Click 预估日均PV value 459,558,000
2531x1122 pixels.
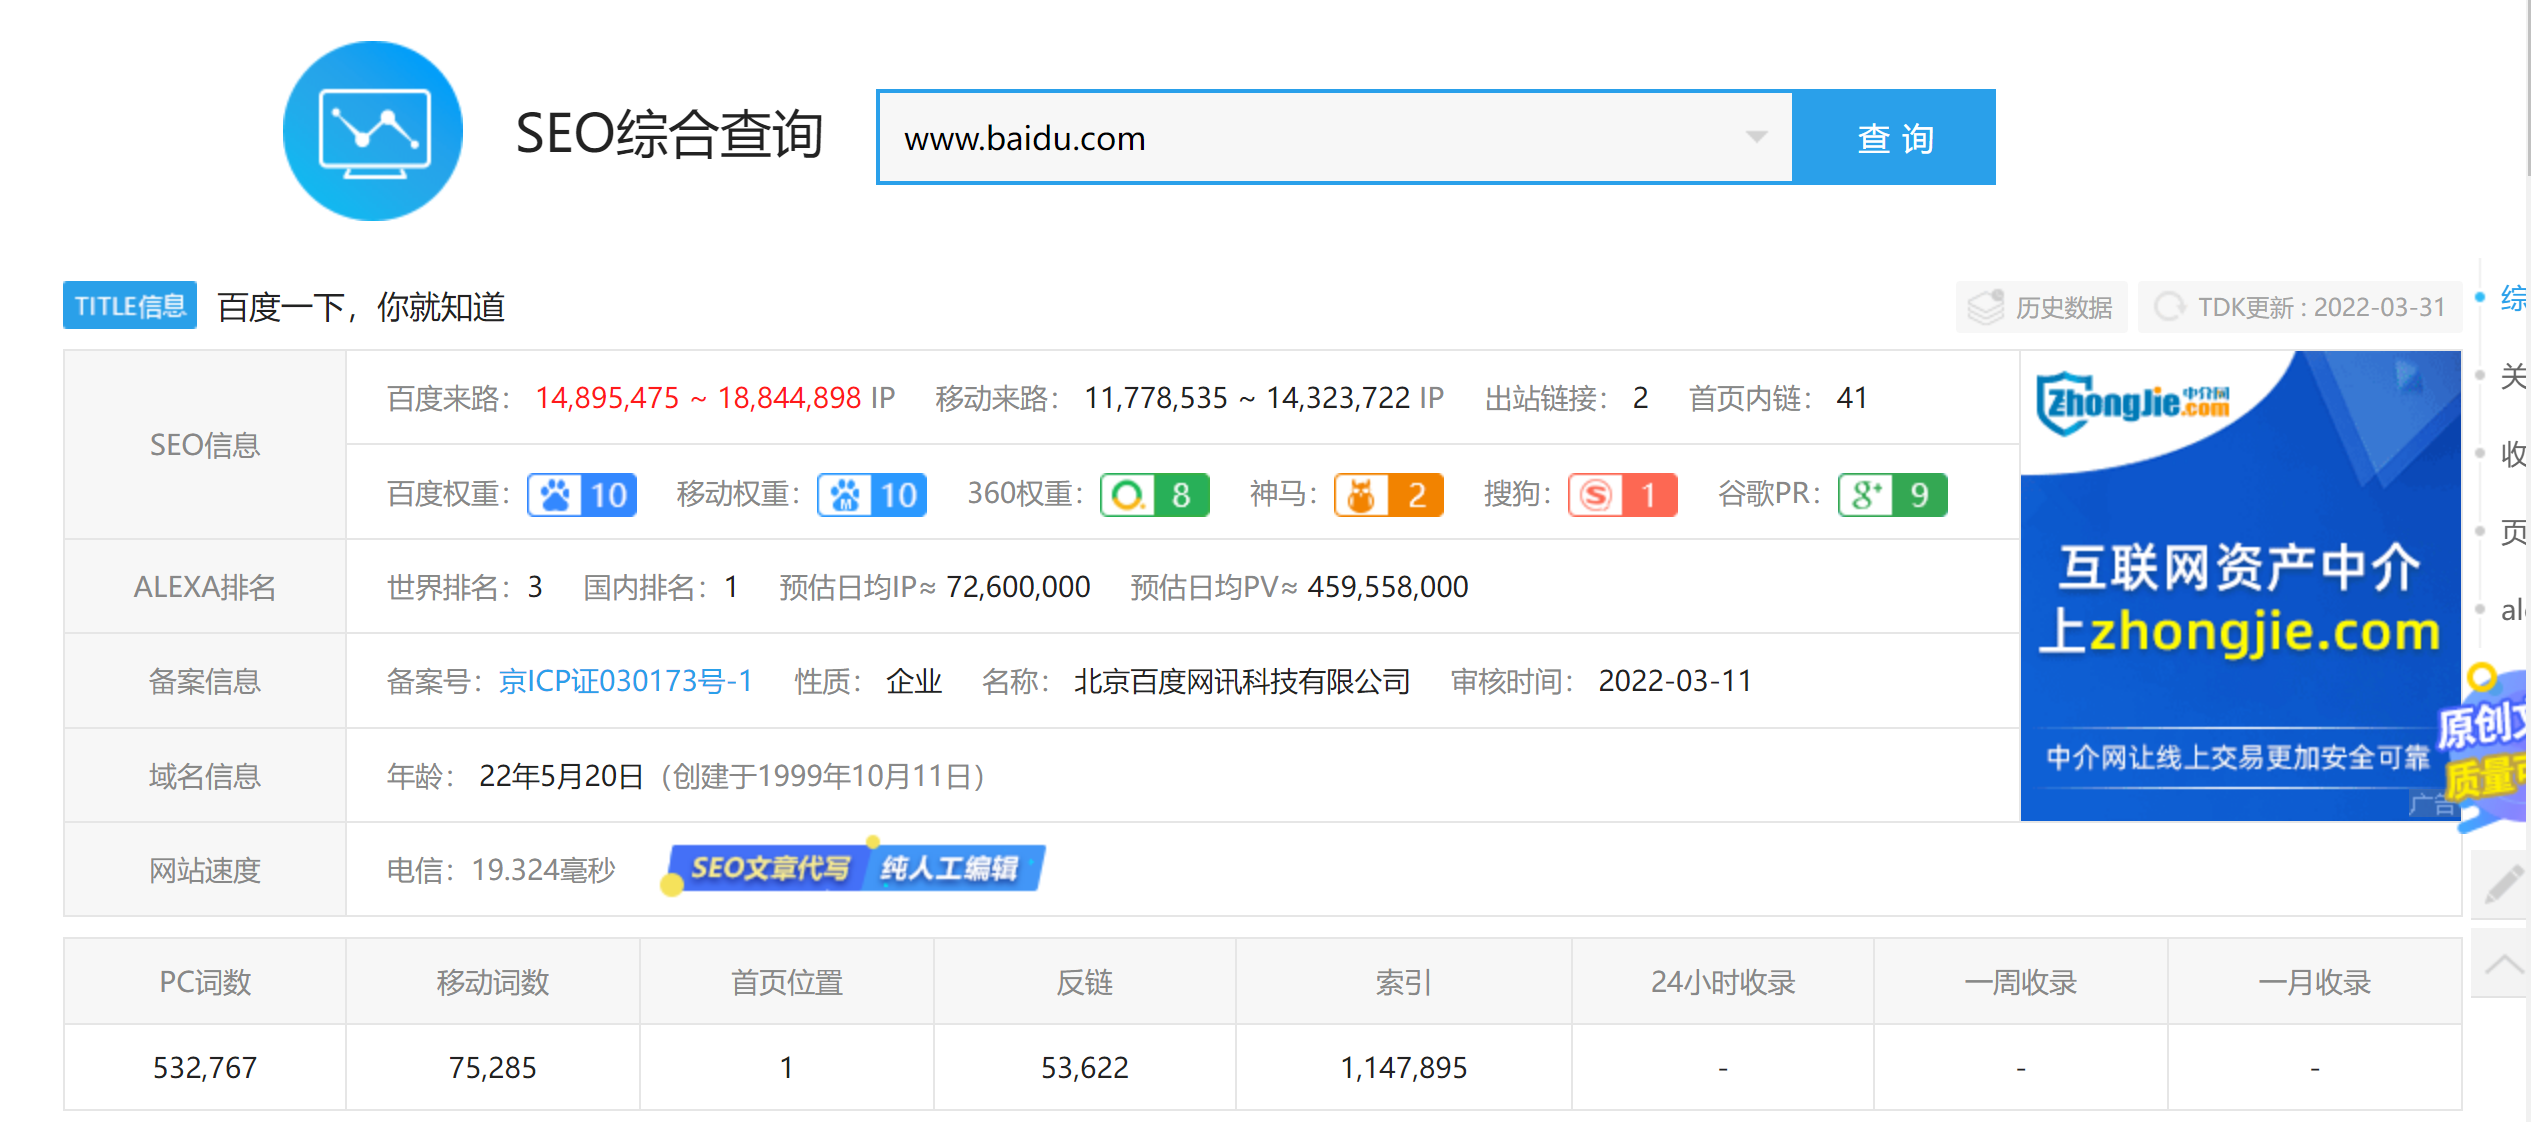(1388, 587)
